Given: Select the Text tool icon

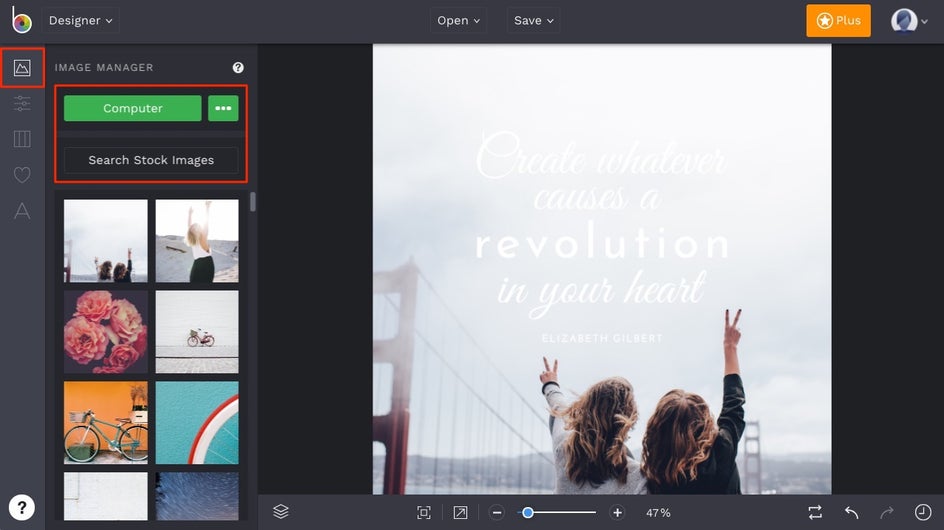Looking at the screenshot, I should (x=22, y=211).
